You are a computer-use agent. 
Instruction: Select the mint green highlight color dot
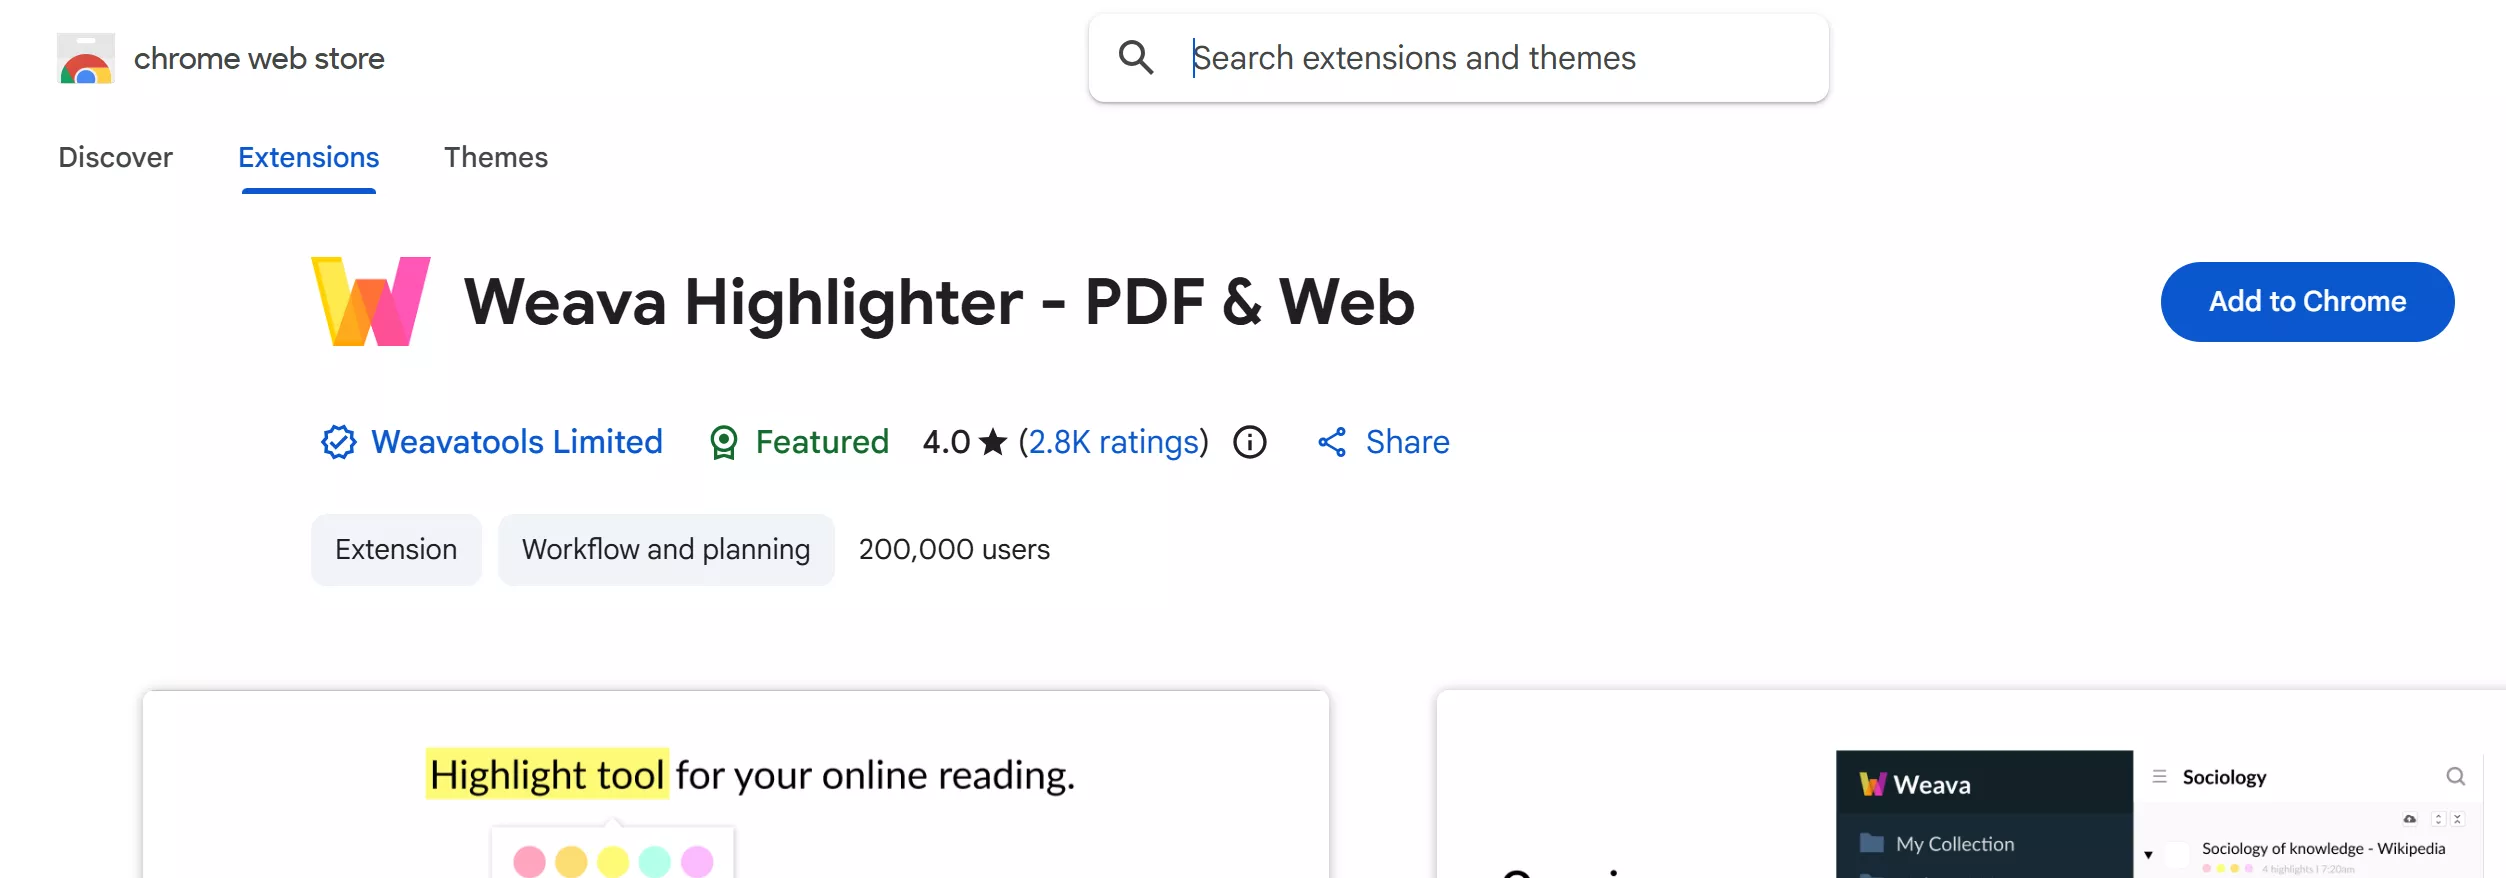[655, 861]
